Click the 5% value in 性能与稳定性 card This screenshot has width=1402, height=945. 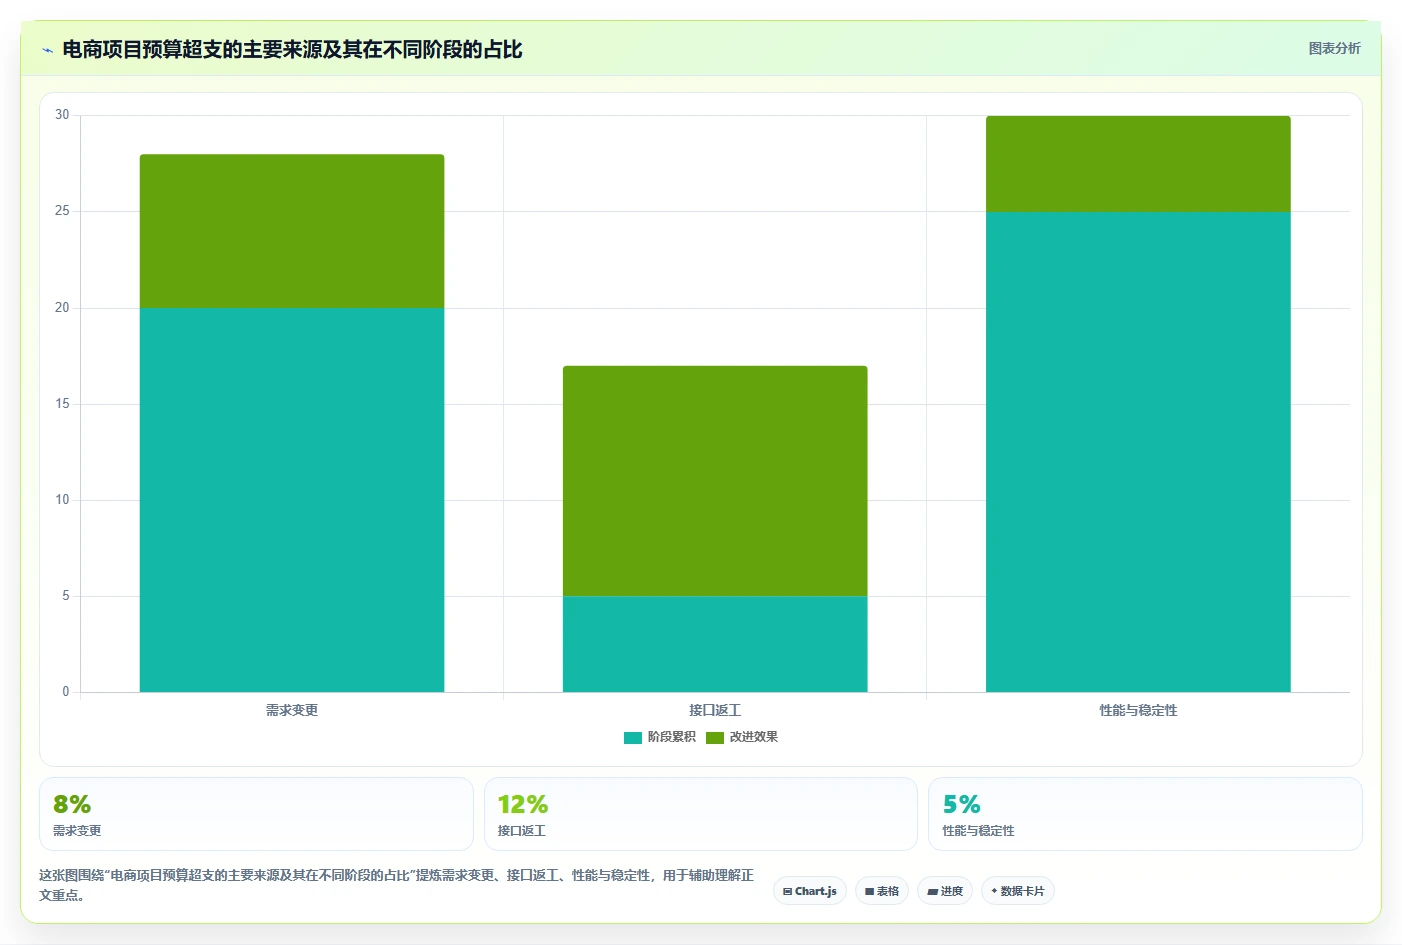962,804
